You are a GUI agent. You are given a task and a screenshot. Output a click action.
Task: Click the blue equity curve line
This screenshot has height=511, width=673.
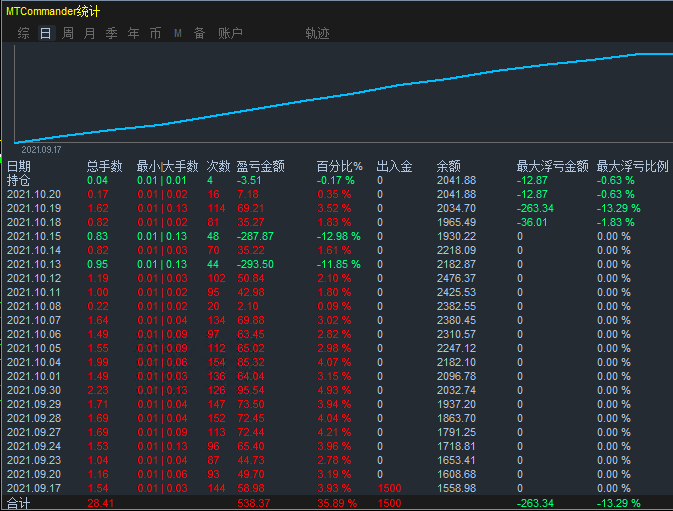click(x=343, y=95)
